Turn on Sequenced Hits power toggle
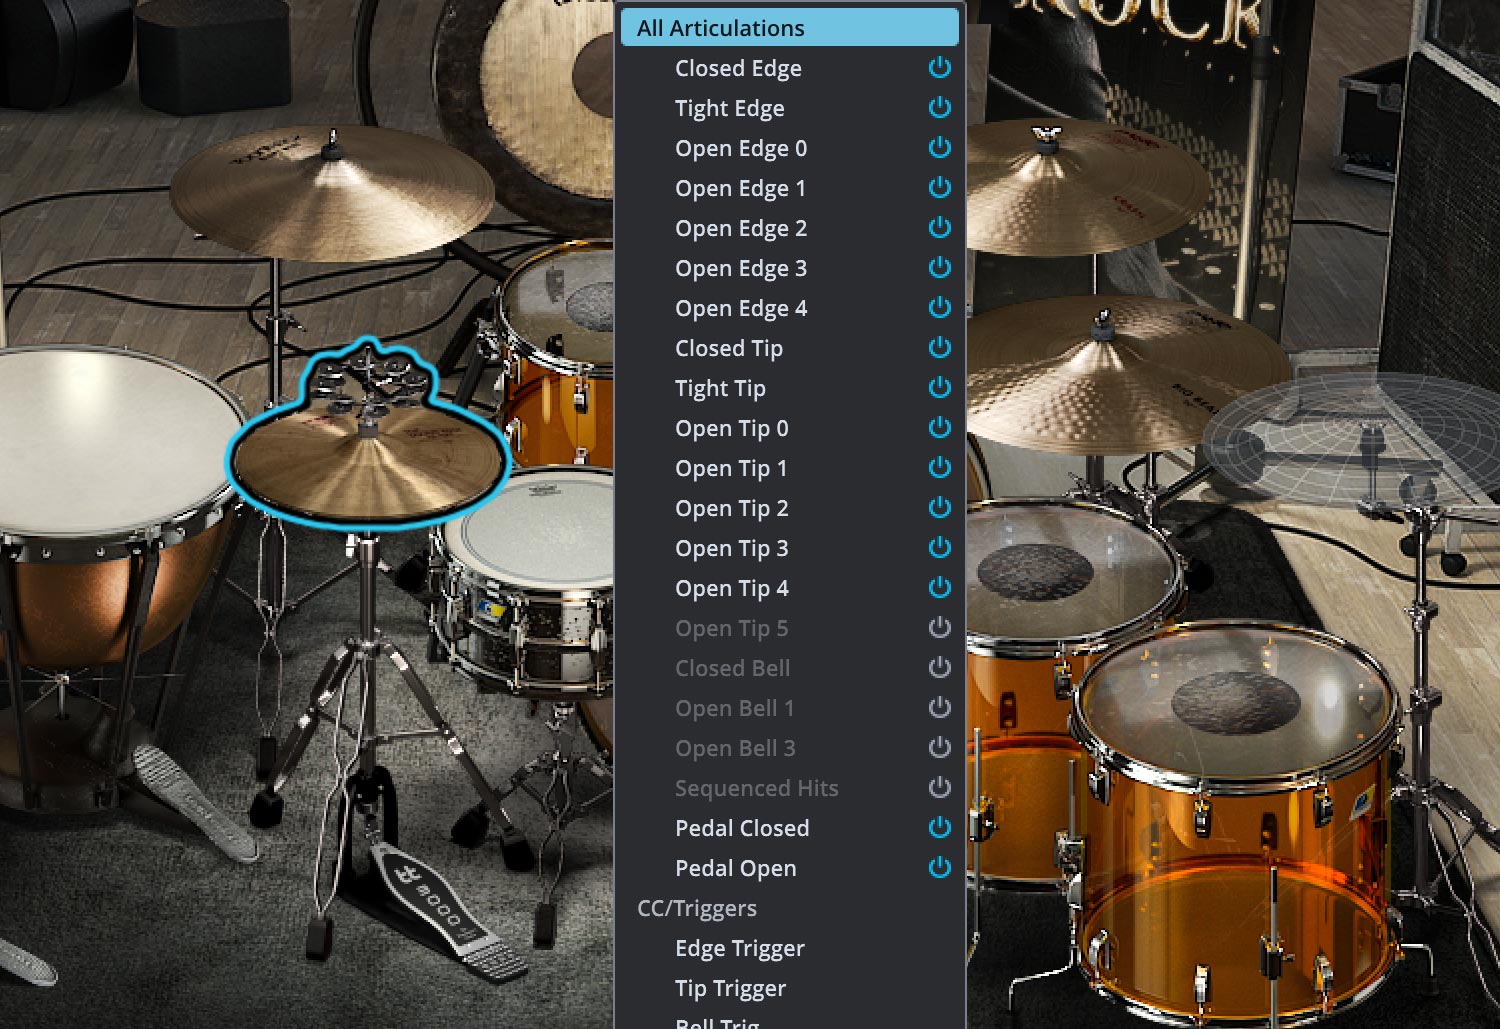1500x1029 pixels. 939,788
